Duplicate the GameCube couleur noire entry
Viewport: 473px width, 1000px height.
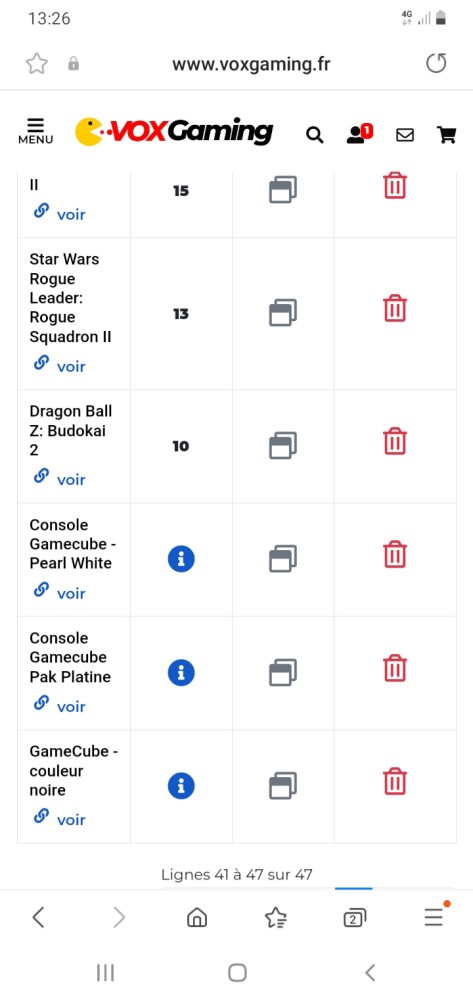pyautogui.click(x=283, y=785)
